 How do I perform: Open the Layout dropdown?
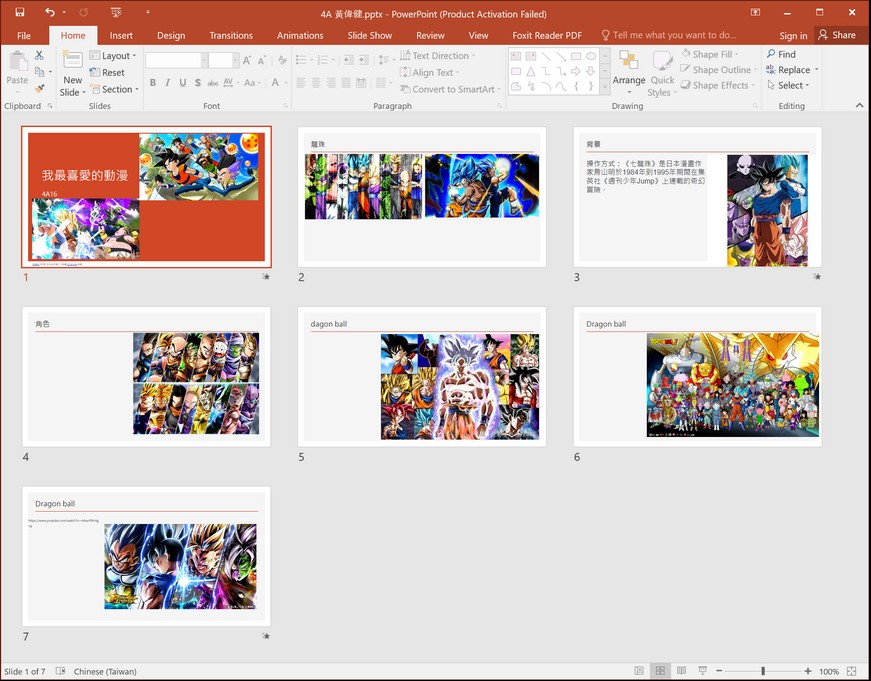point(113,56)
